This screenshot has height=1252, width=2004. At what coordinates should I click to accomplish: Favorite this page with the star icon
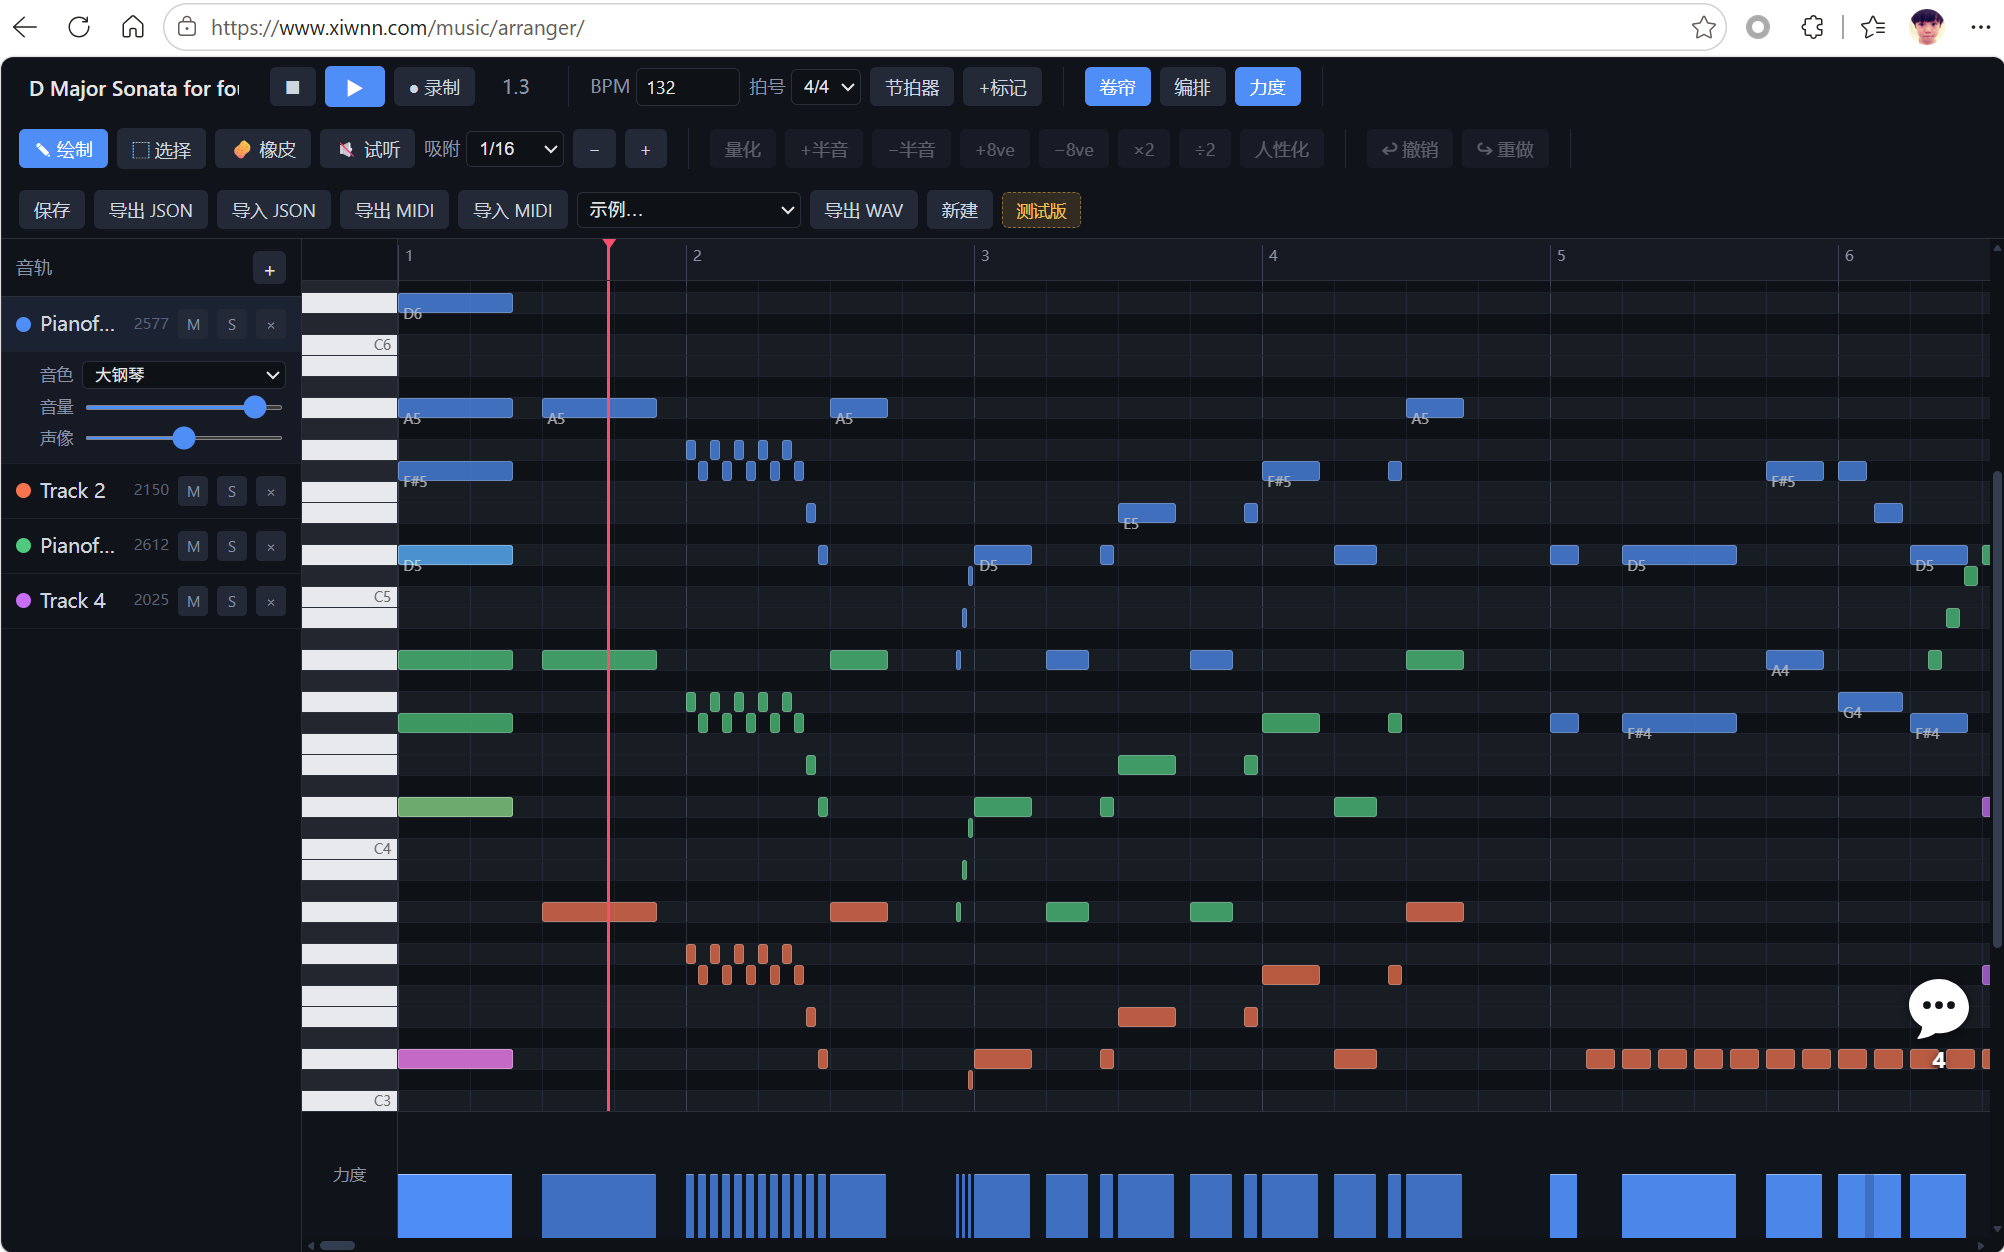point(1703,27)
